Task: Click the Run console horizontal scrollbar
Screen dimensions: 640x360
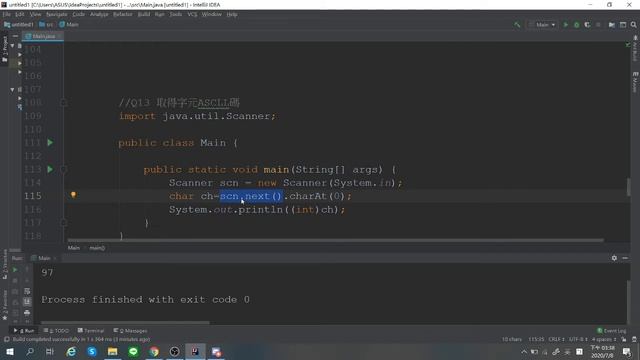Action: pos(125,322)
